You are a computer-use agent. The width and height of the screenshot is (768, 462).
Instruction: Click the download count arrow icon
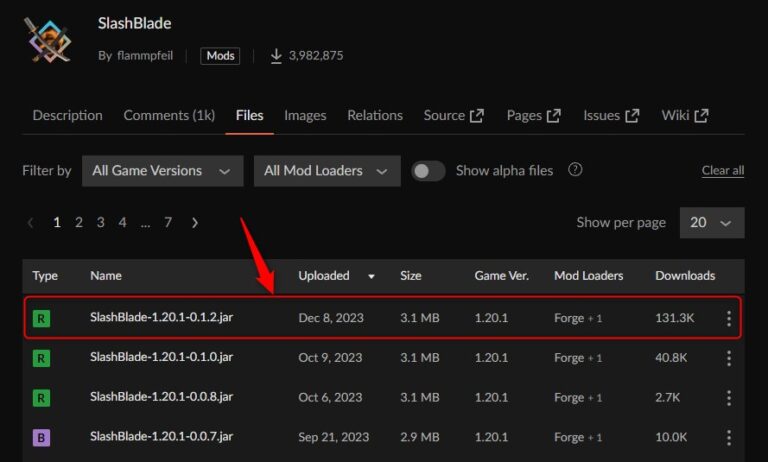click(x=276, y=56)
